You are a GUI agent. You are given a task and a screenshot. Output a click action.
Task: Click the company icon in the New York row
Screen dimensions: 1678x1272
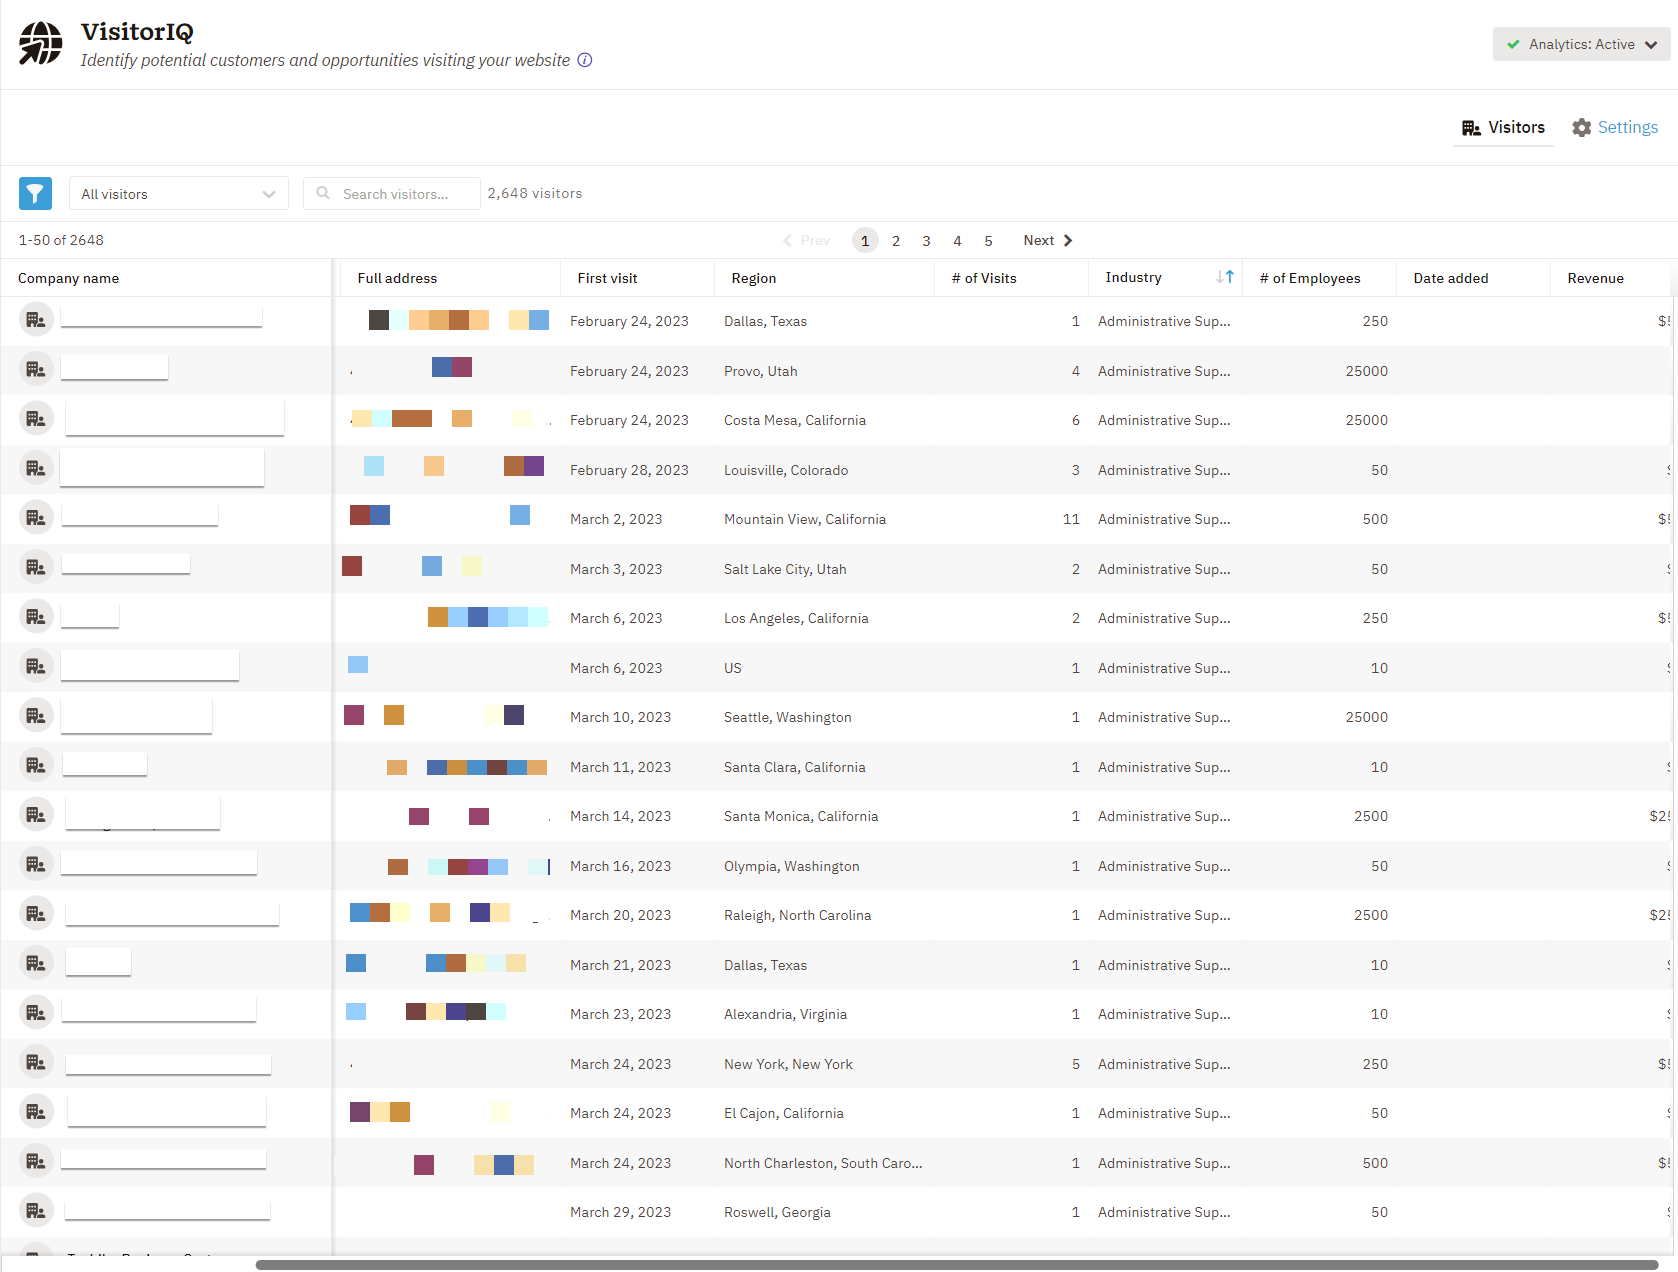click(x=36, y=1063)
